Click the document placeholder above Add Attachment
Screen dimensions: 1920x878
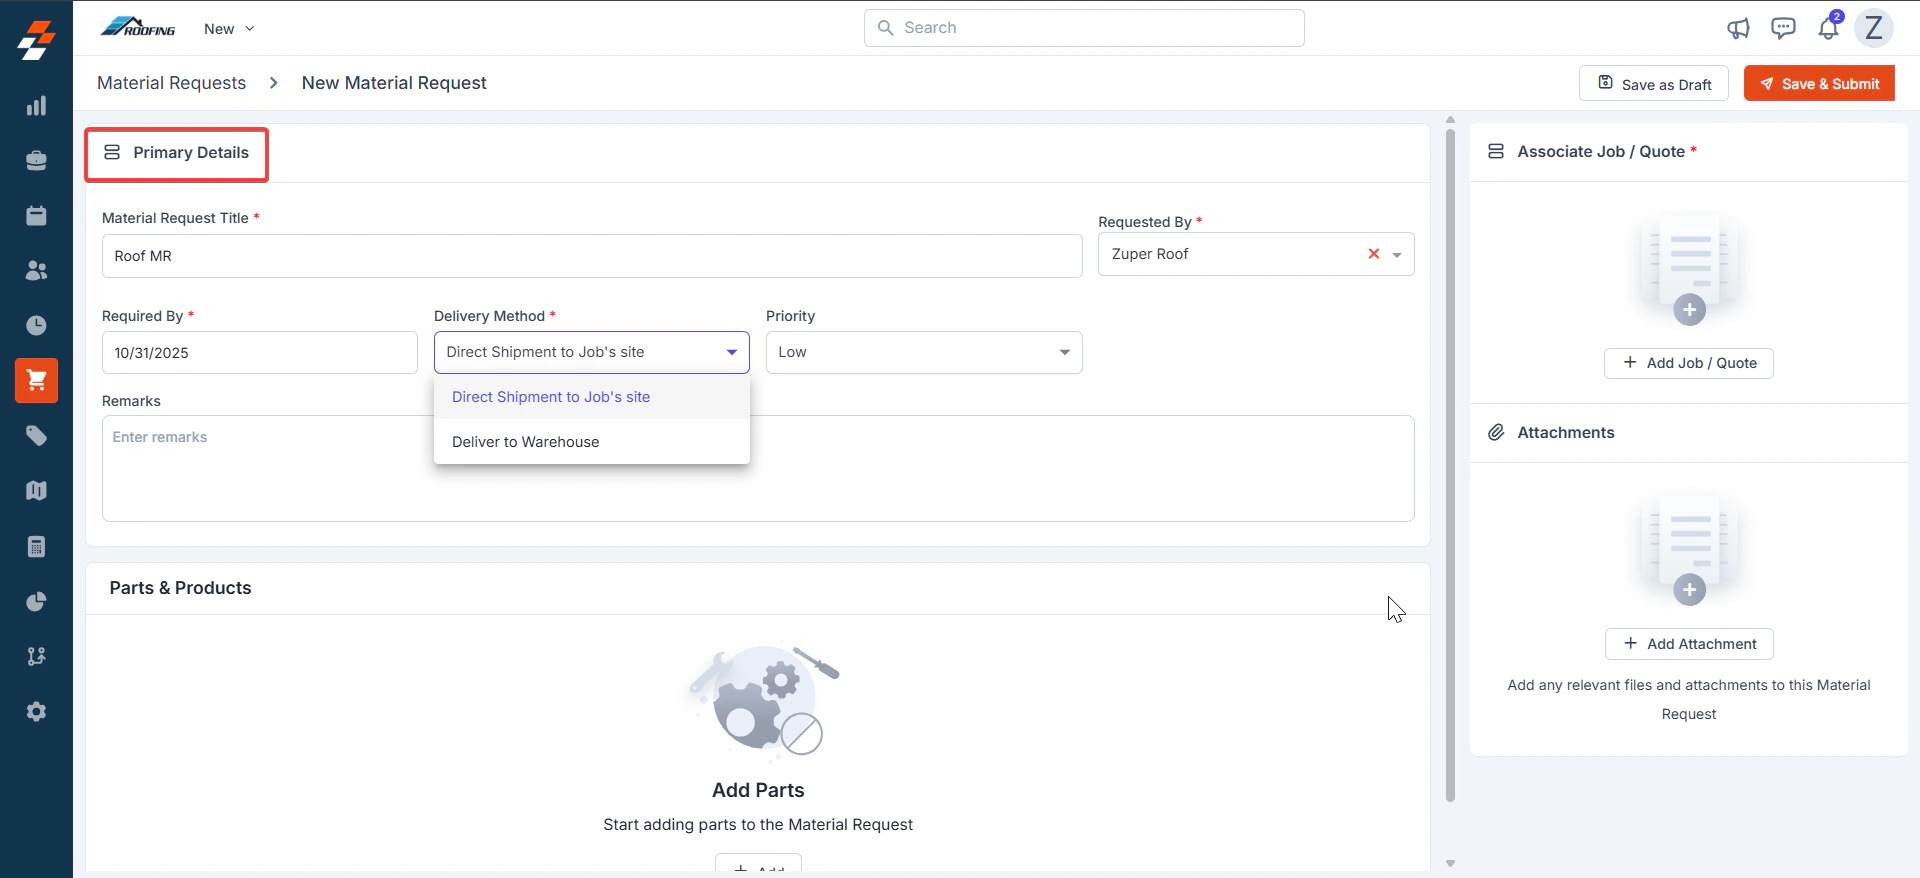click(x=1689, y=548)
